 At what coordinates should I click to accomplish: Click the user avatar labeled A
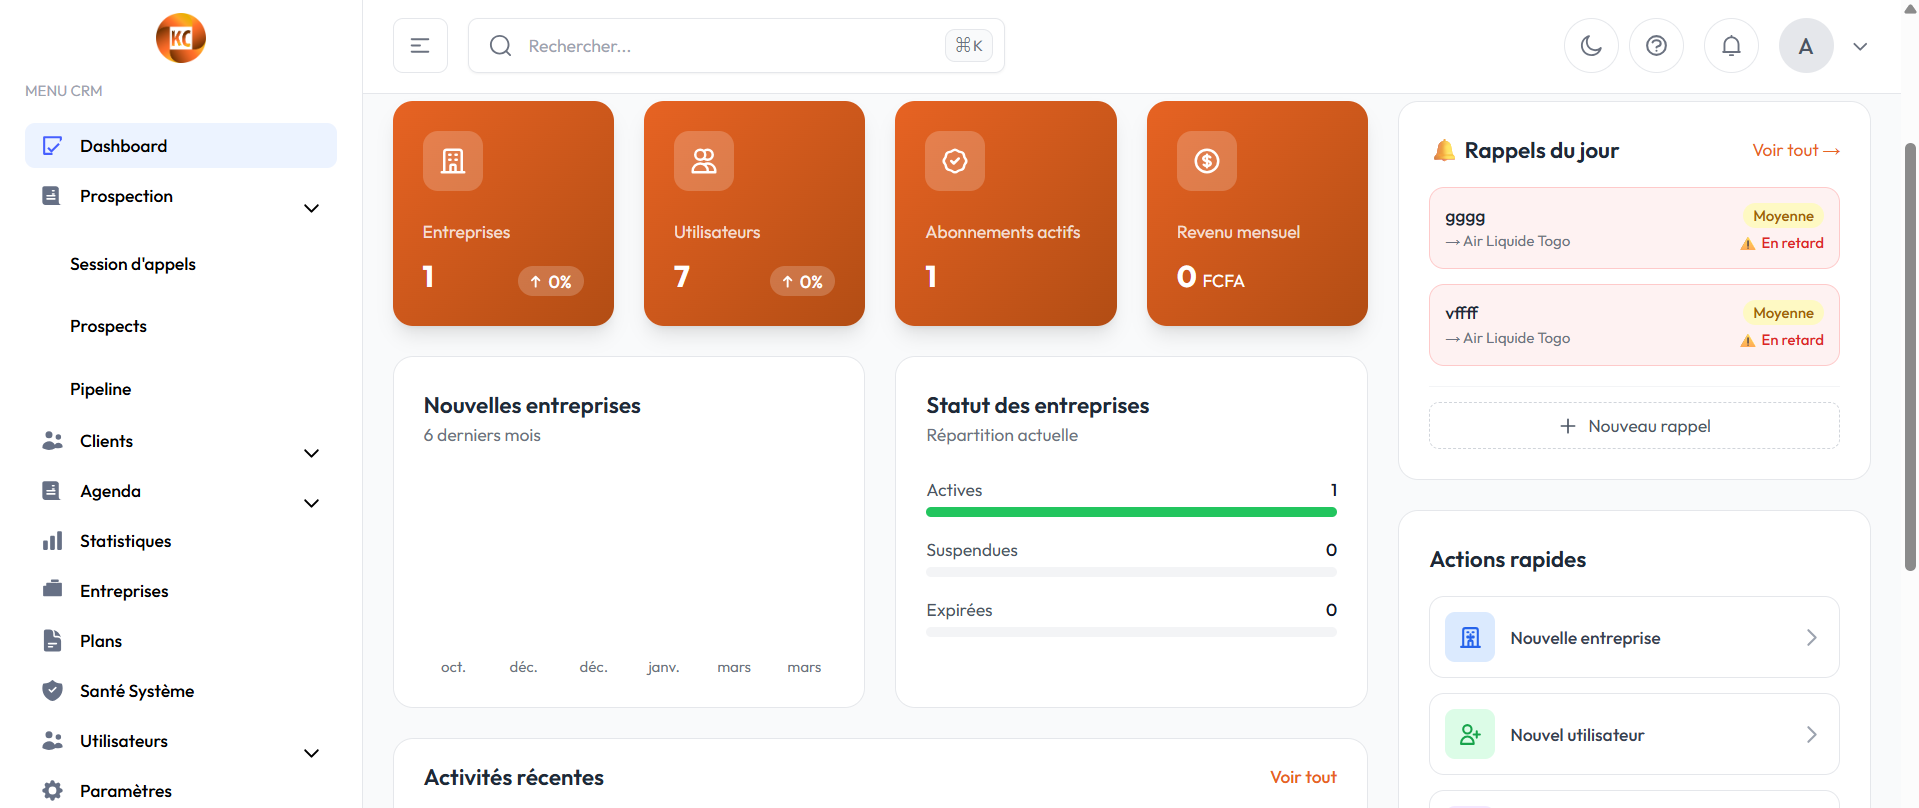tap(1806, 46)
